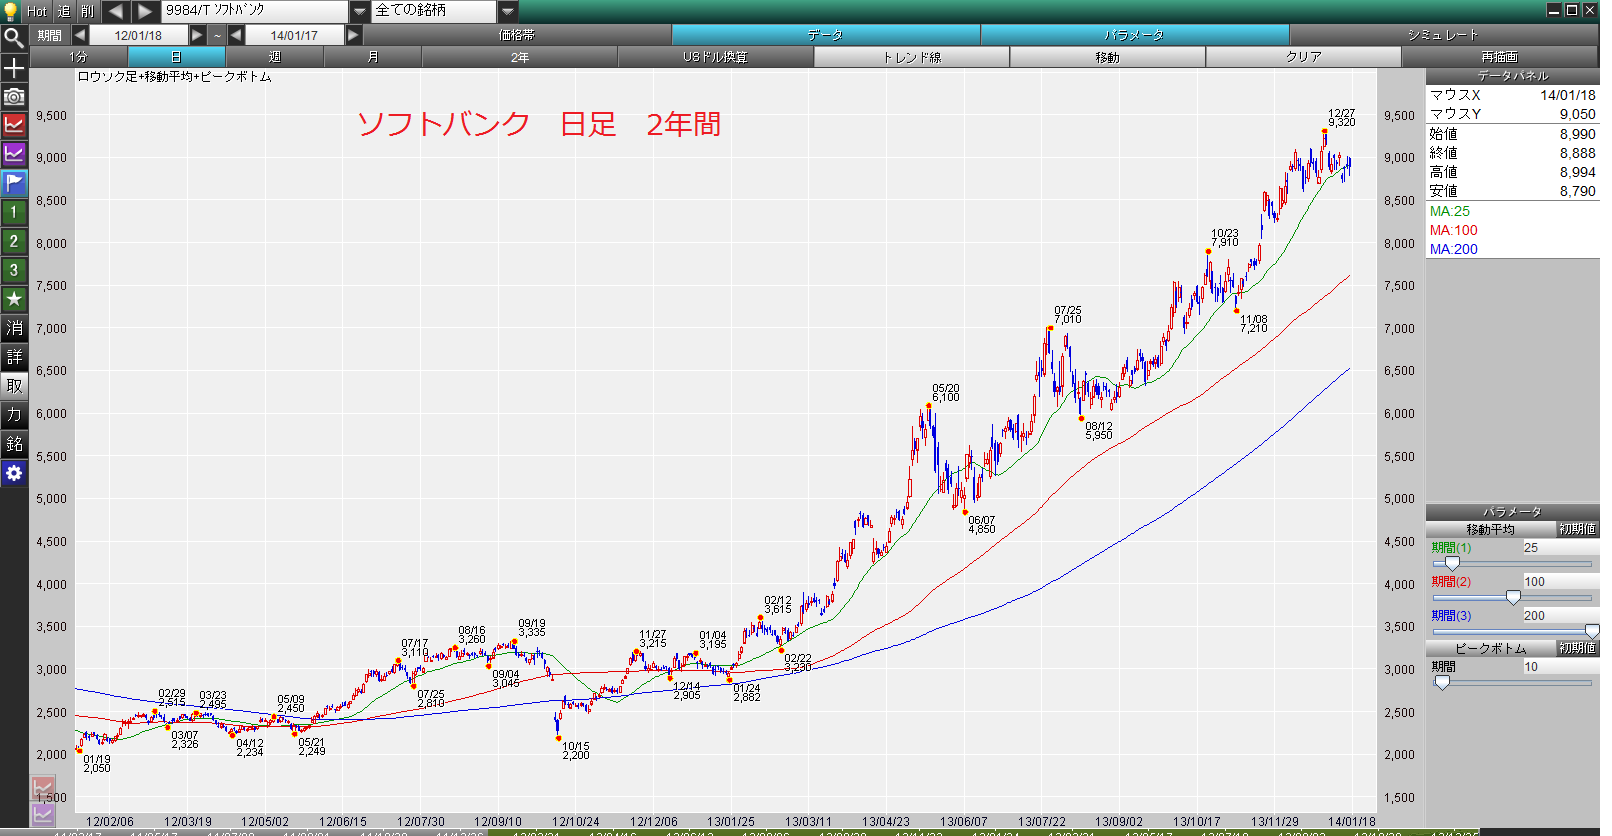Select the 月 monthly timeframe
Viewport: 1612px width, 836px height.
point(373,57)
